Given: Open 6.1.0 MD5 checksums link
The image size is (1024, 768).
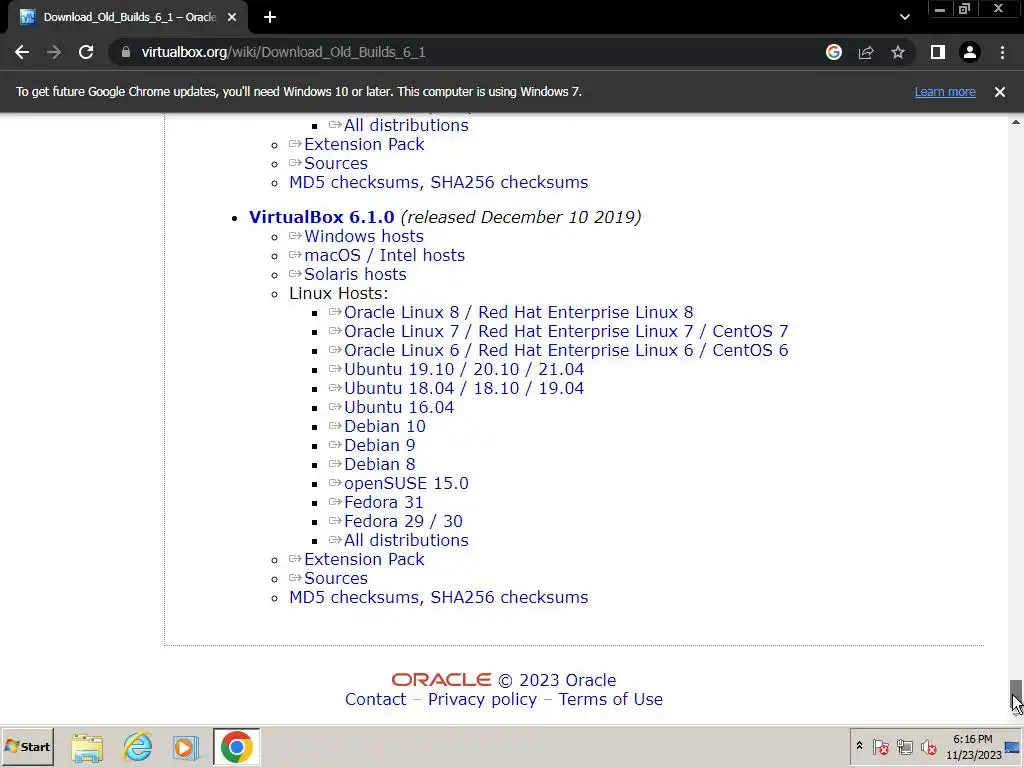Looking at the screenshot, I should pyautogui.click(x=353, y=597).
